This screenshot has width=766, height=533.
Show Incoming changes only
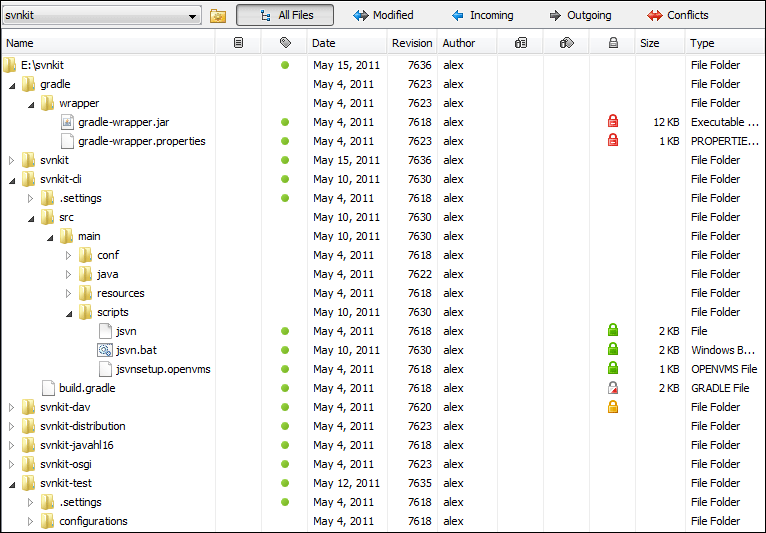tap(481, 16)
